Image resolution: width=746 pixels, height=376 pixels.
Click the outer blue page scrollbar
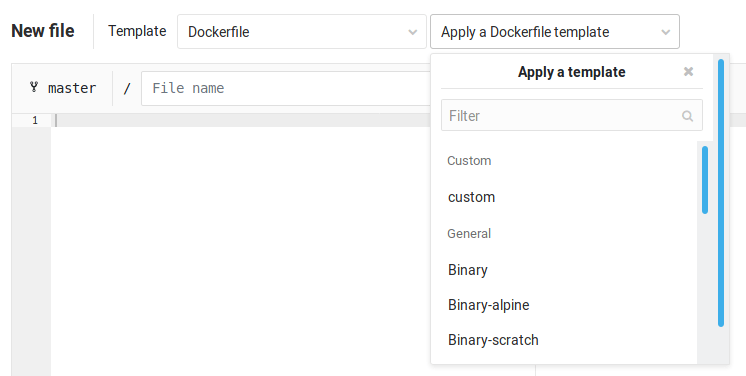tap(721, 193)
